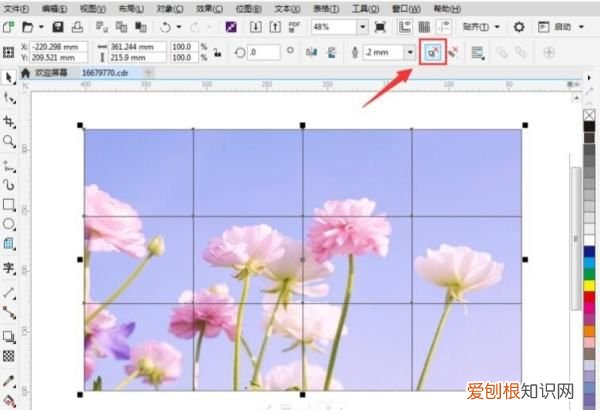Open the 视图(V) menu
The image size is (600, 410).
[x=93, y=8]
